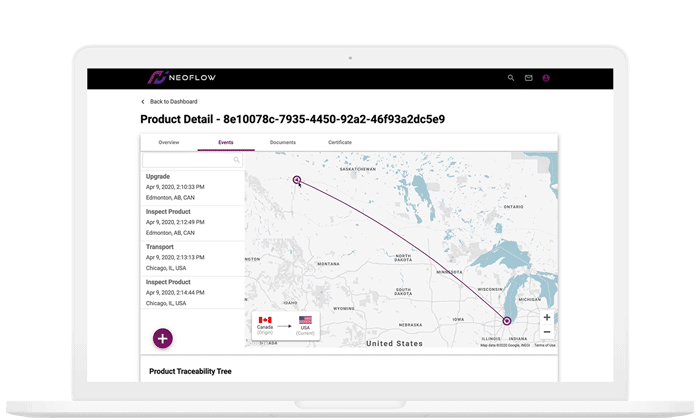The image size is (700, 420).
Task: Click the events search input field
Action: click(188, 160)
